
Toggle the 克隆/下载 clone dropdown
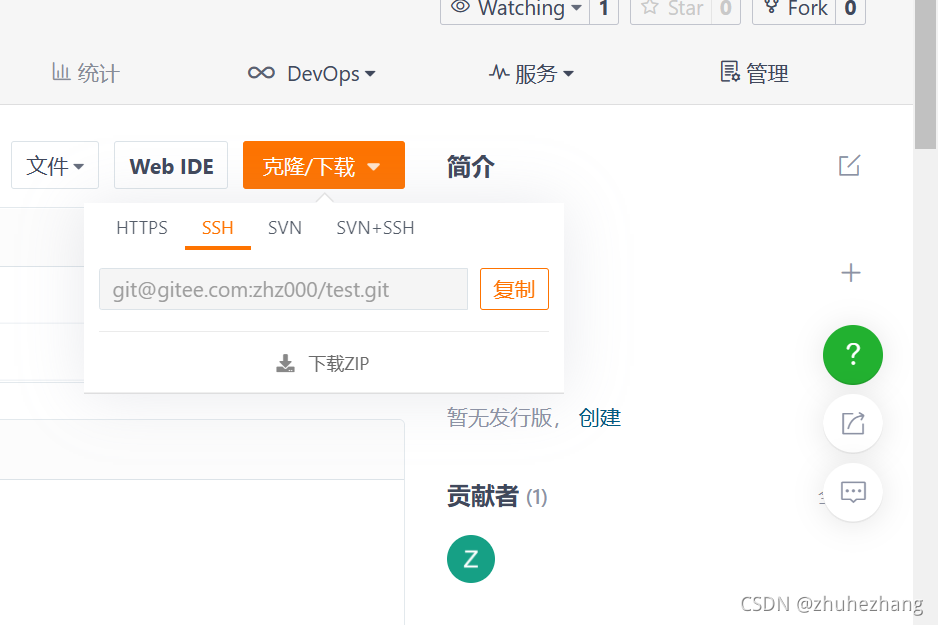pos(324,165)
